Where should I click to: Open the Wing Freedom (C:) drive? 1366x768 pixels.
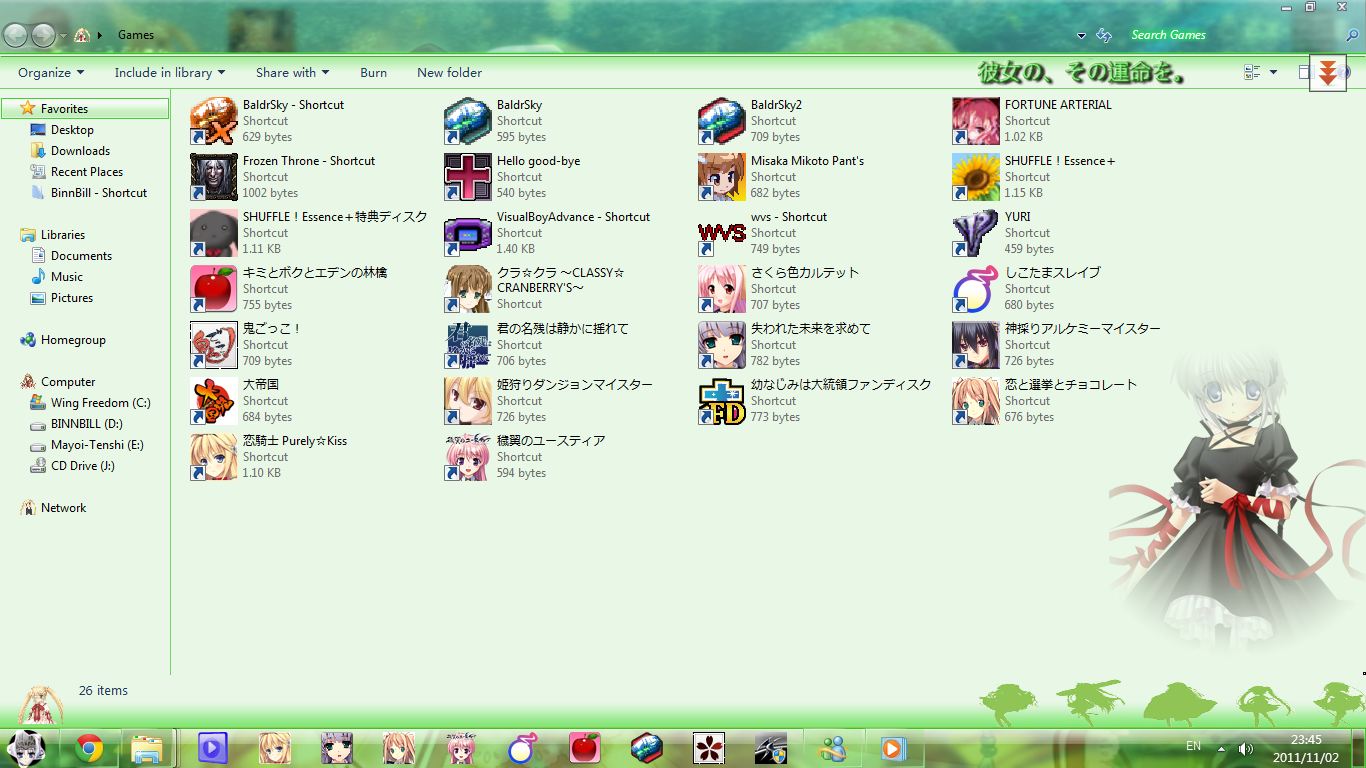101,402
